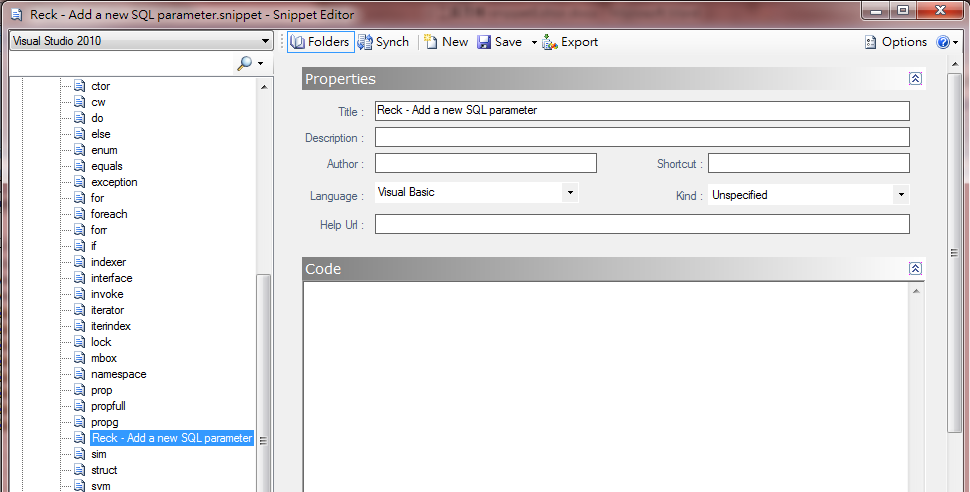Select the enum snippet
Screen dimensions: 970x492
[104, 150]
